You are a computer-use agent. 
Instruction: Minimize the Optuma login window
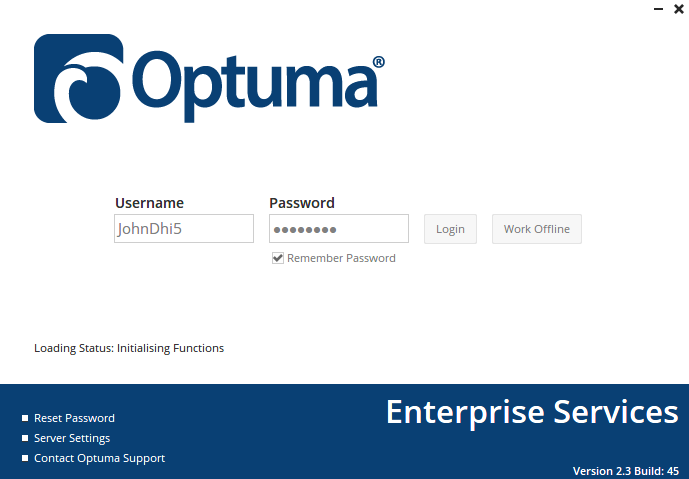click(656, 9)
